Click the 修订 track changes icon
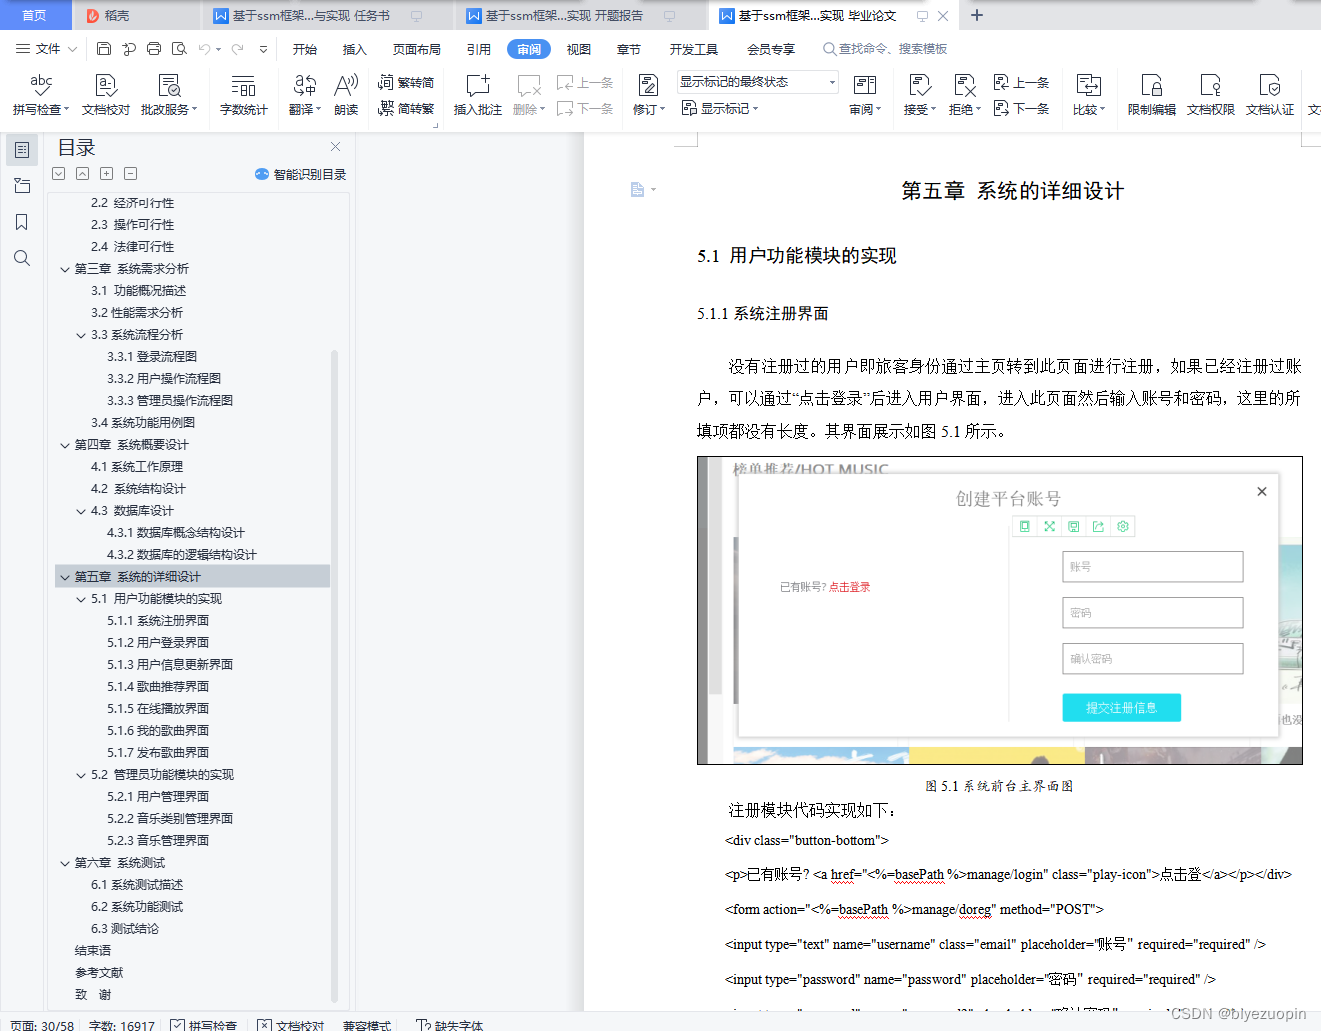The width and height of the screenshot is (1321, 1031). (647, 86)
